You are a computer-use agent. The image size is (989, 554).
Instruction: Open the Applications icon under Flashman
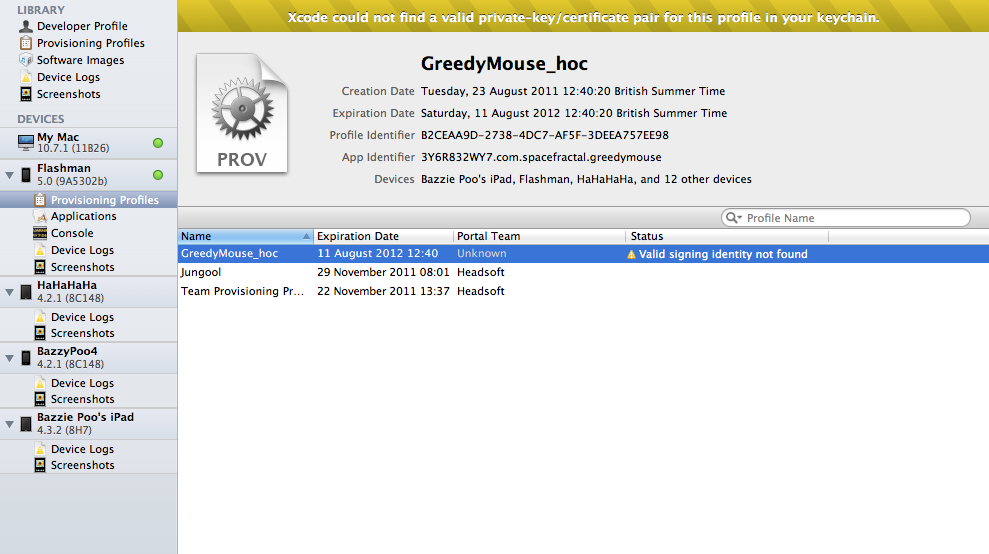(x=40, y=216)
